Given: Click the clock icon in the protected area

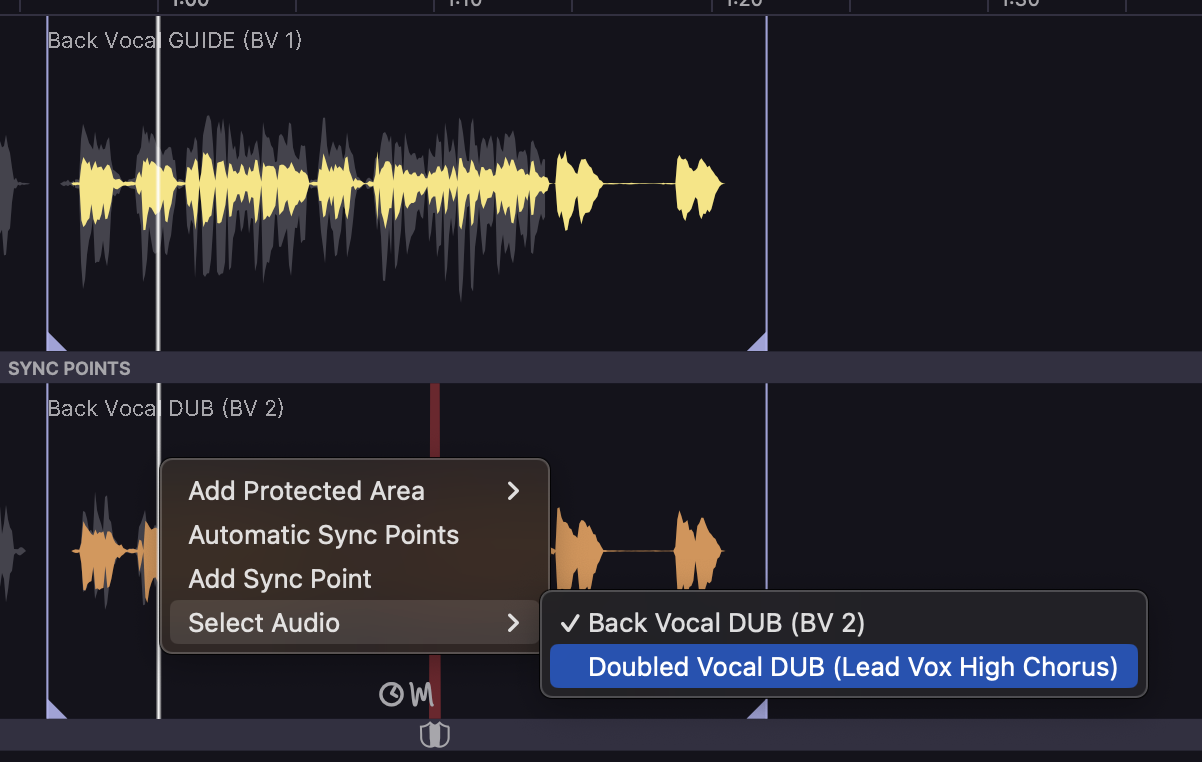Looking at the screenshot, I should pyautogui.click(x=392, y=694).
